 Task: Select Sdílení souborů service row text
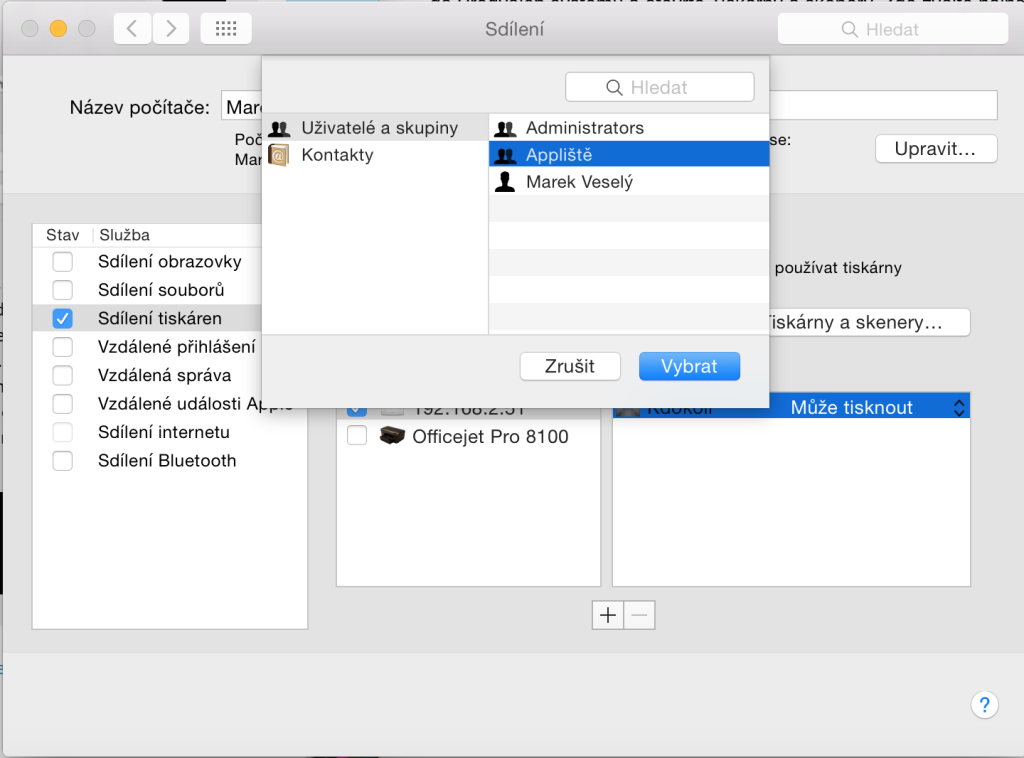(161, 289)
